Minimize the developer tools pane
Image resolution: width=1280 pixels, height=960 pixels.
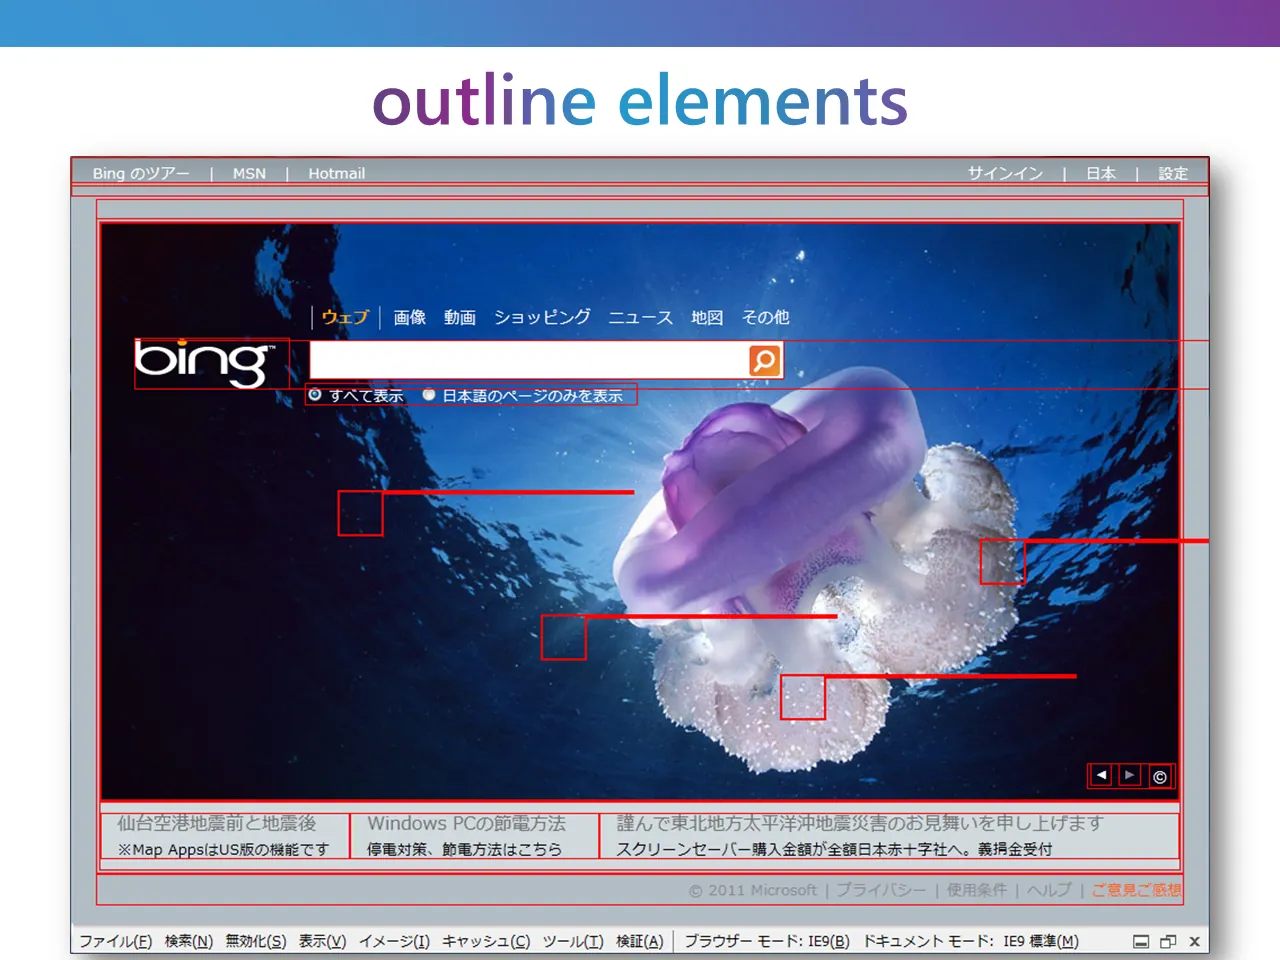click(x=1141, y=941)
